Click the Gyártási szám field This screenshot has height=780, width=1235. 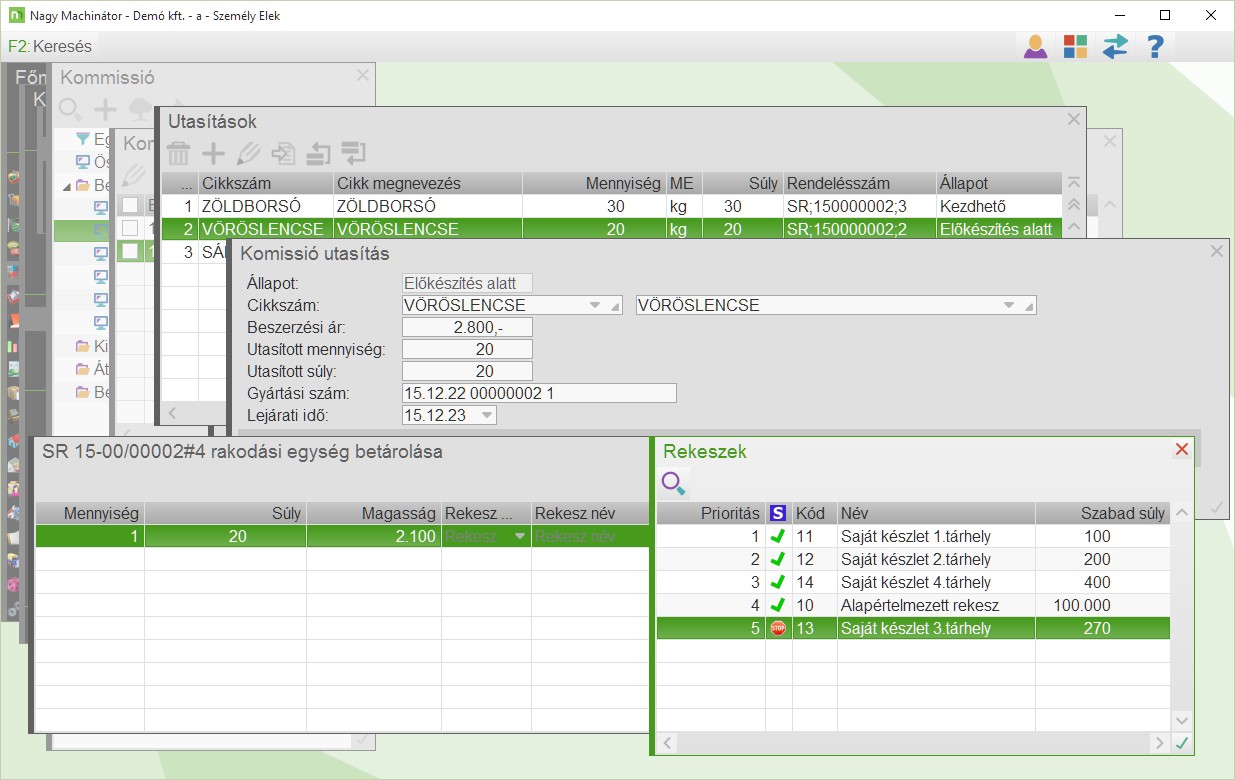[x=539, y=393]
